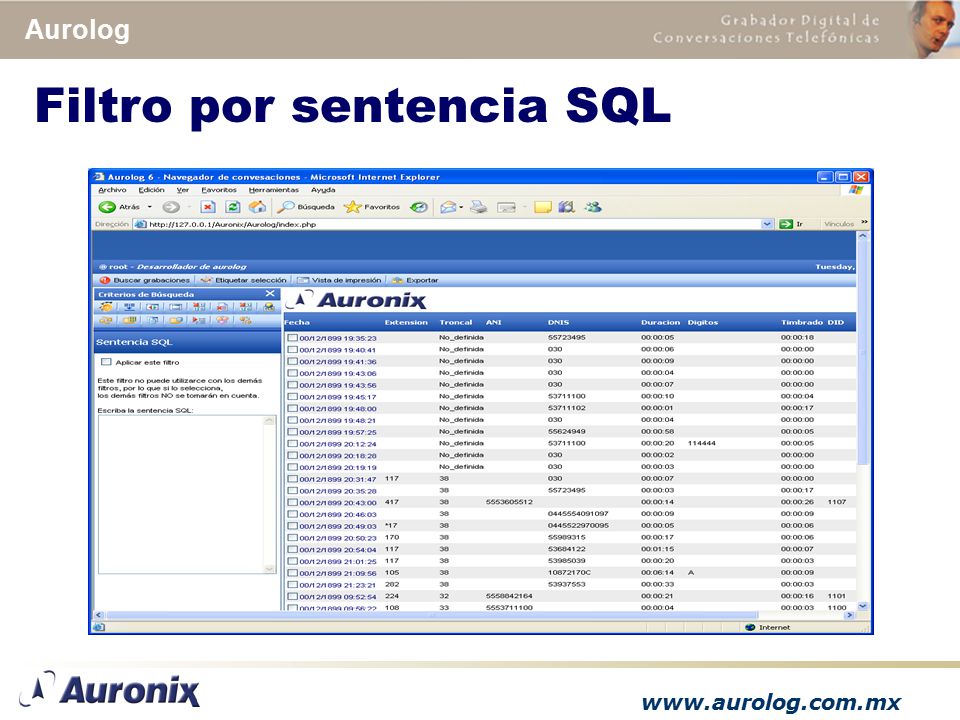Viewport: 960px width, 720px height.
Task: Click the Exportar folder icon
Action: tap(397, 280)
